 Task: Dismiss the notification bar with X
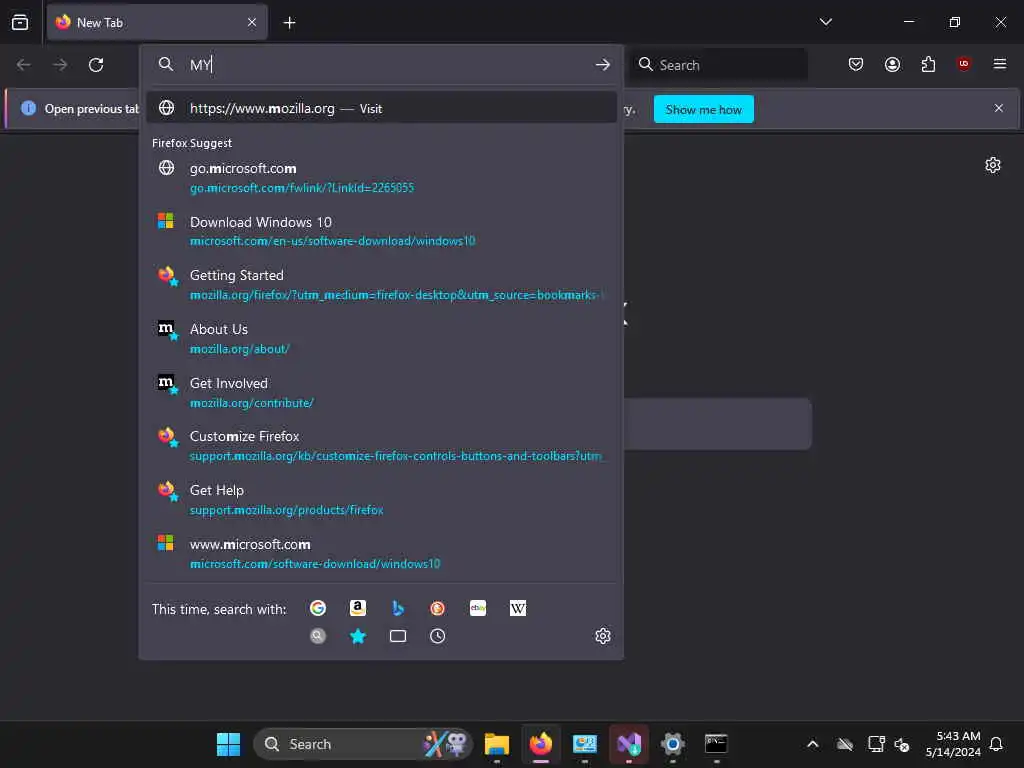[x=999, y=108]
